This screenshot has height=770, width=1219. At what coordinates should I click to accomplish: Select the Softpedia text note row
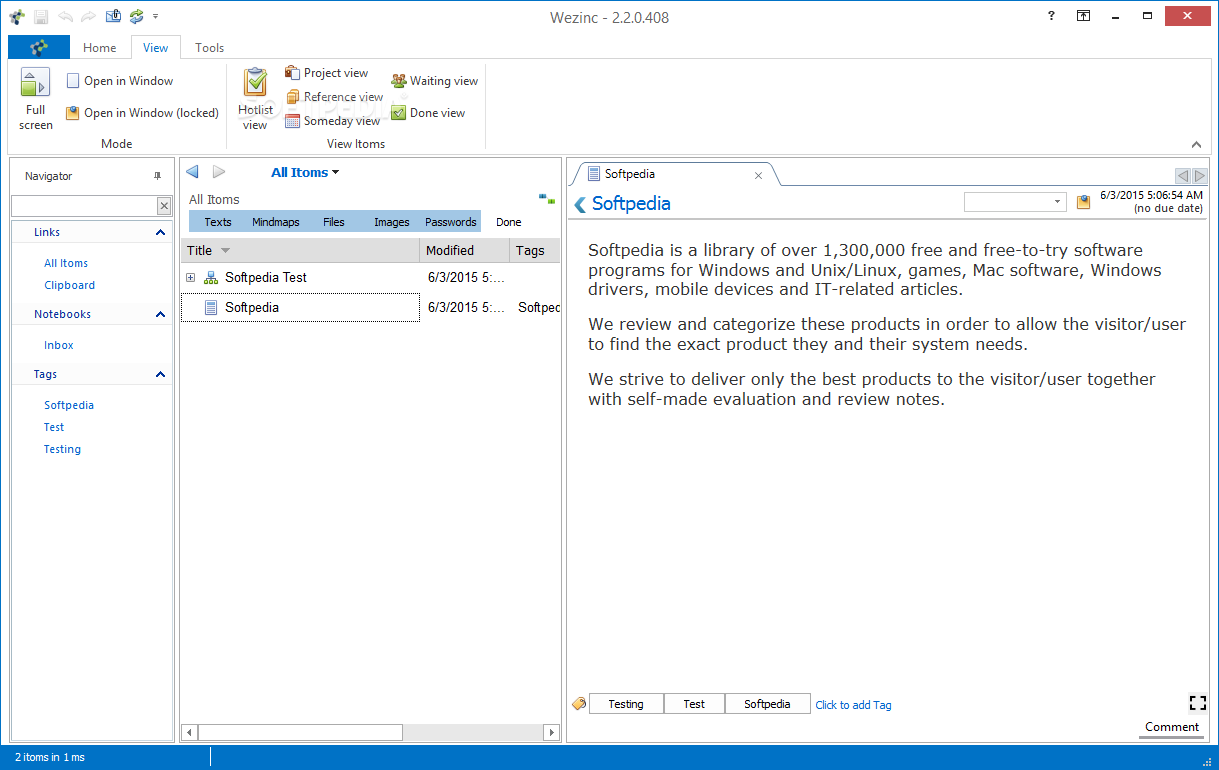pos(371,307)
